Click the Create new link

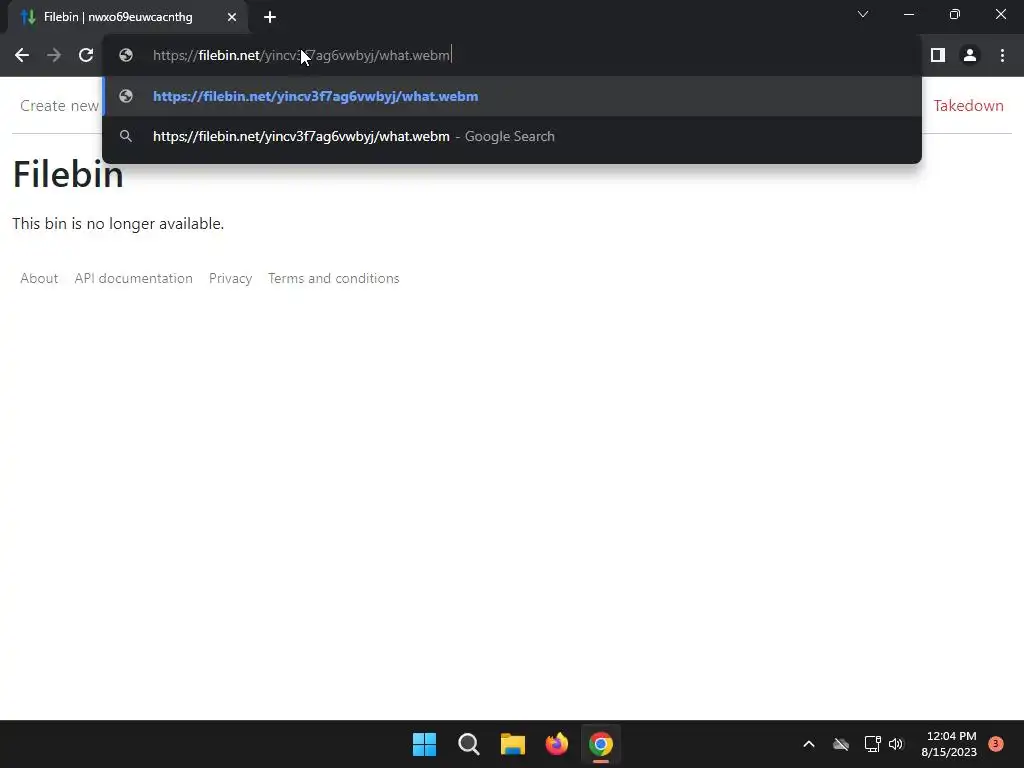tap(59, 106)
